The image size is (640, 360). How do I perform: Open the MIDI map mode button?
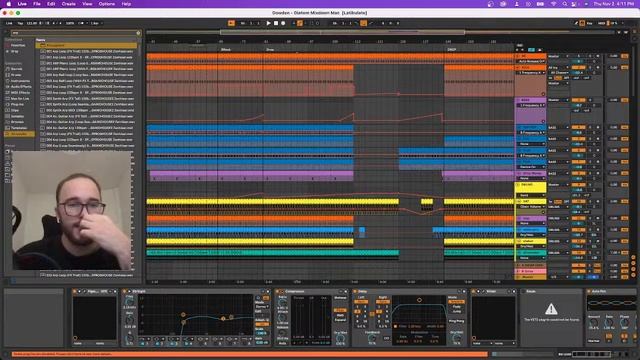tap(601, 23)
